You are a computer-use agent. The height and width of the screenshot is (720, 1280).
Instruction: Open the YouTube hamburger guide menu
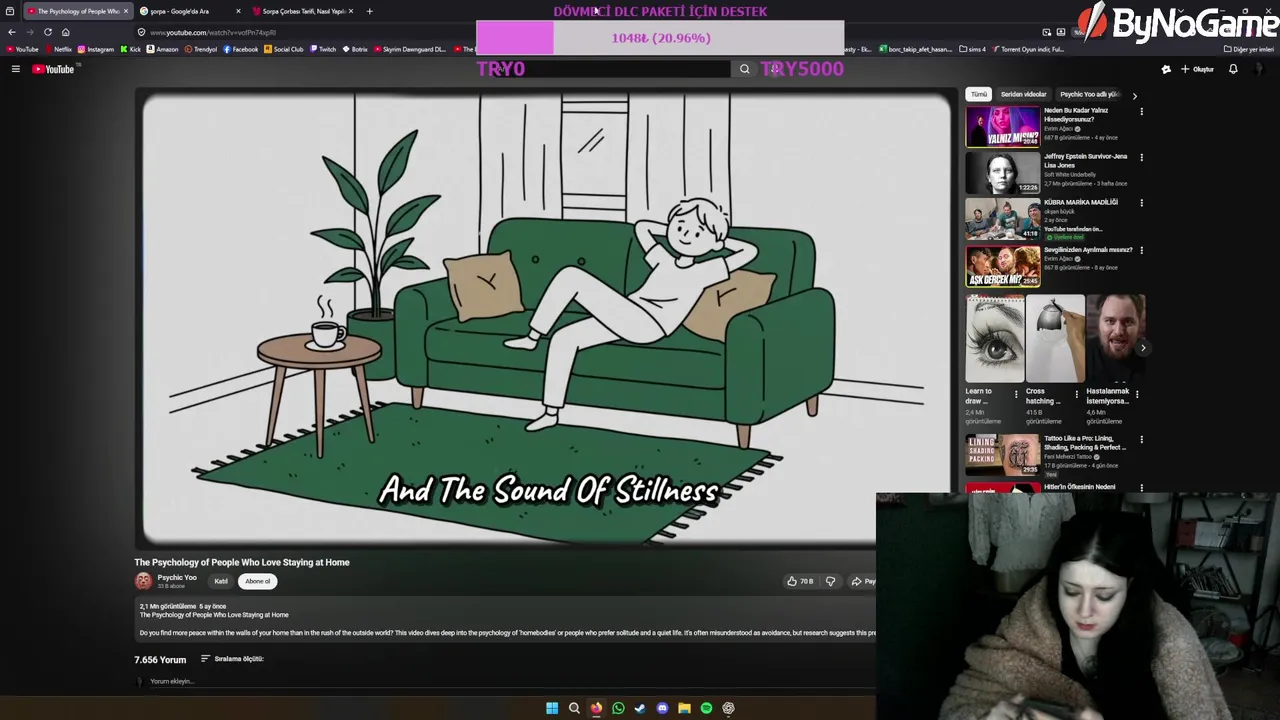point(16,69)
